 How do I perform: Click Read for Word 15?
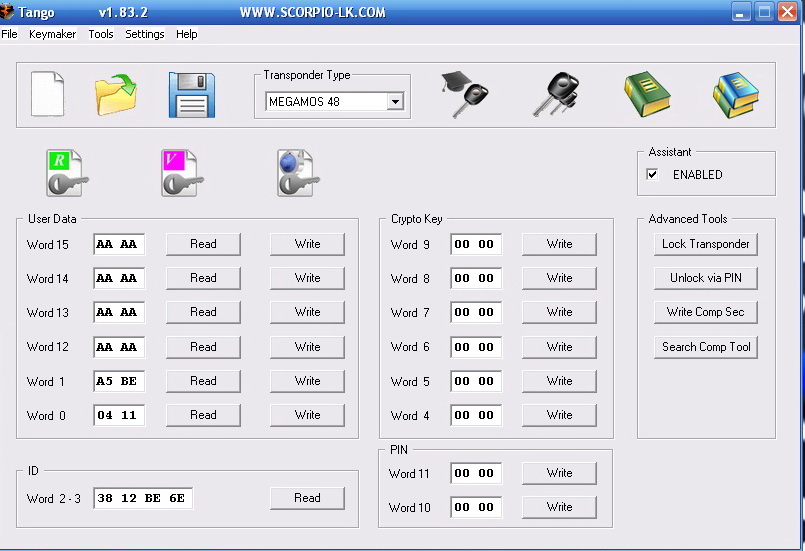click(203, 244)
